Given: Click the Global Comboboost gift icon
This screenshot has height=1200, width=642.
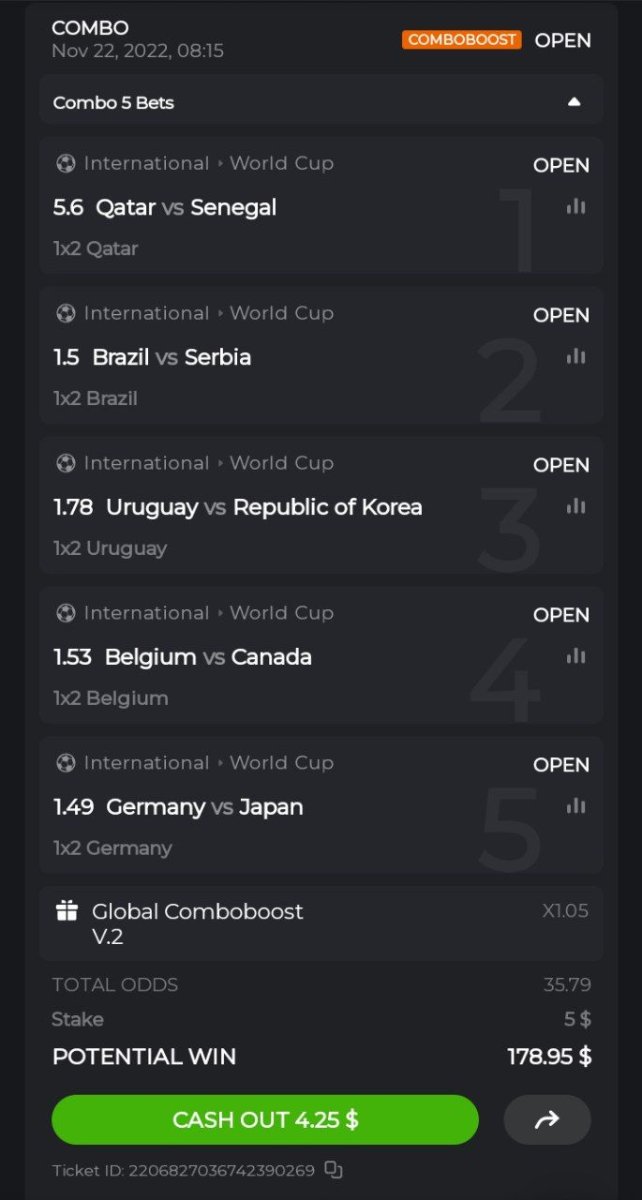Looking at the screenshot, I should point(67,911).
